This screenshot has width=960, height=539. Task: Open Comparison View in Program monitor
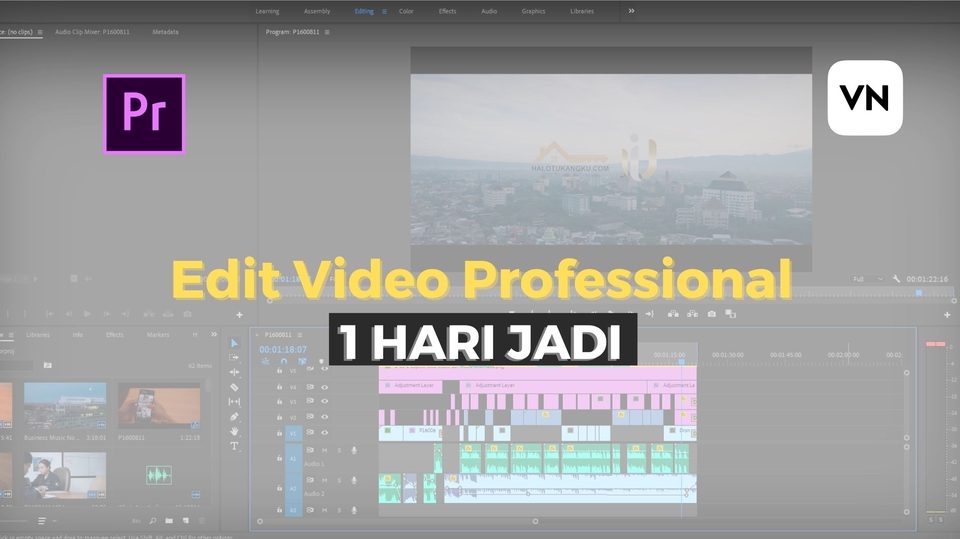pos(730,314)
